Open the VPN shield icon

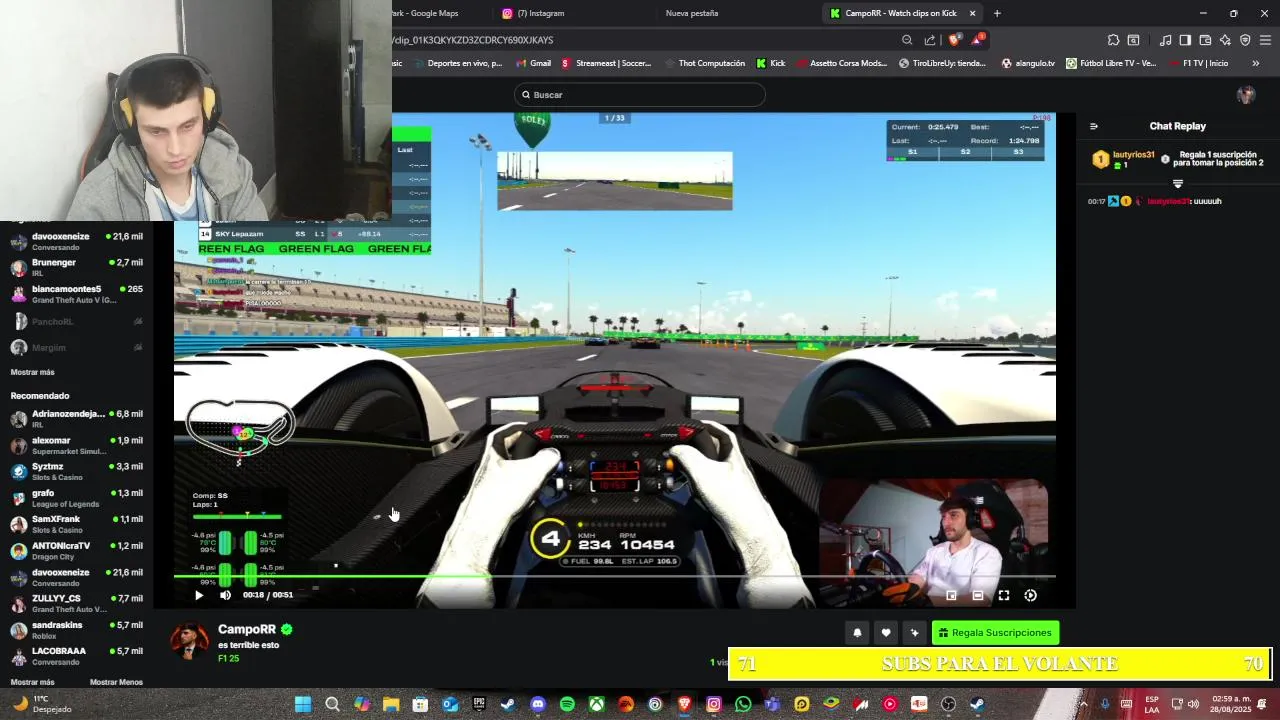coord(1245,40)
